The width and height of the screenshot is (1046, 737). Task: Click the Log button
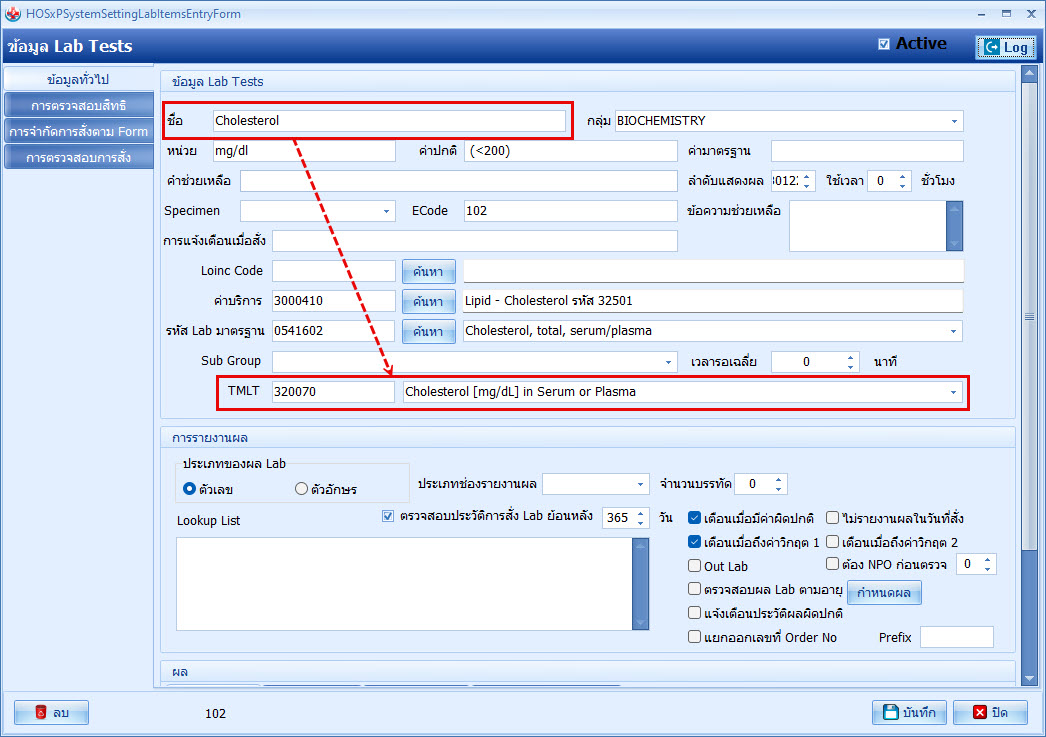point(1006,47)
